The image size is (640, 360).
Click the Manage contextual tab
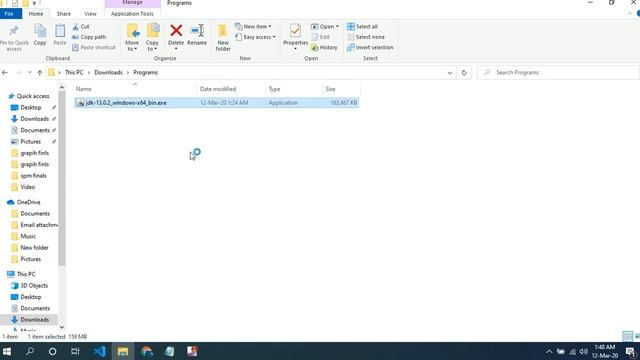point(133,3)
